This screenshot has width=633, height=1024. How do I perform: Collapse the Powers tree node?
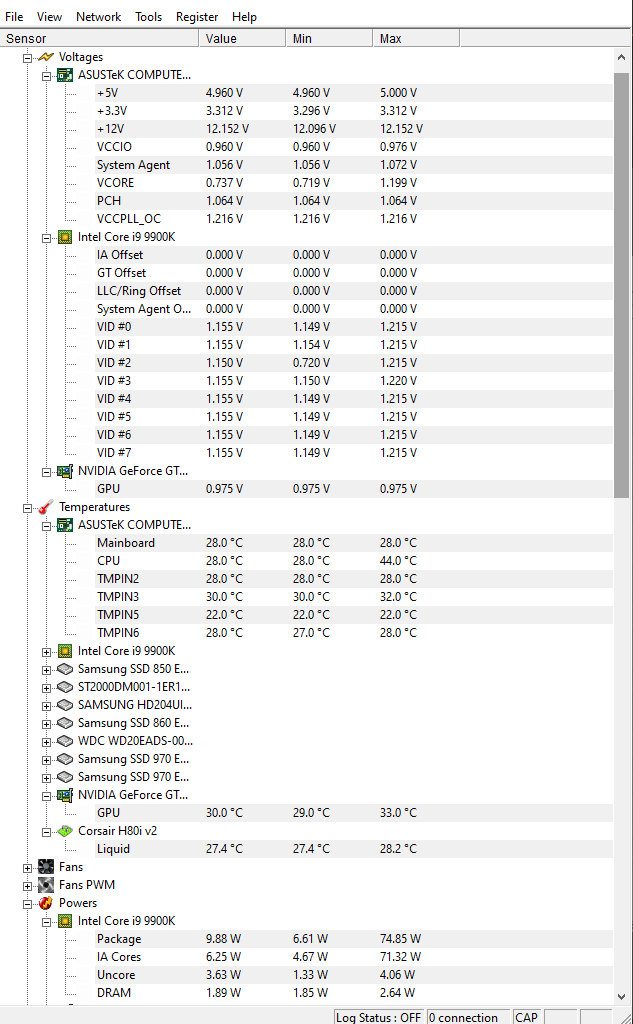coord(27,904)
